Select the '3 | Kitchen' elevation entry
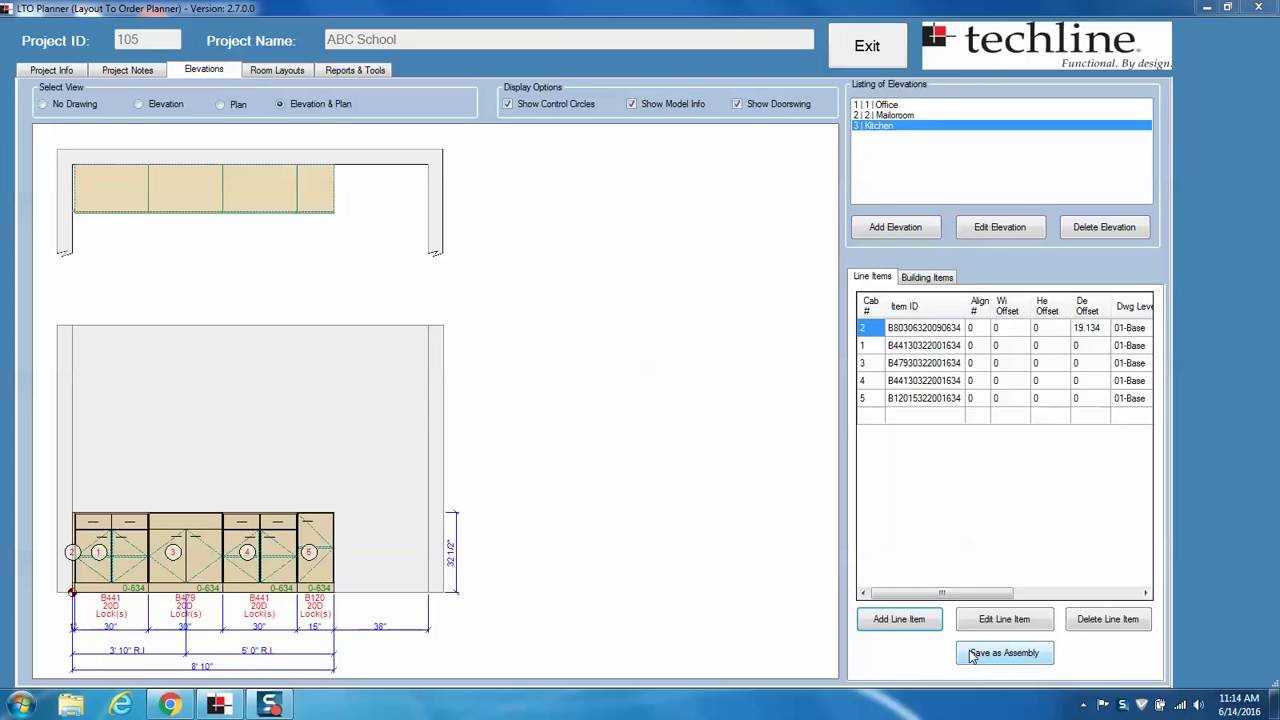The width and height of the screenshot is (1280, 720). tap(1001, 126)
